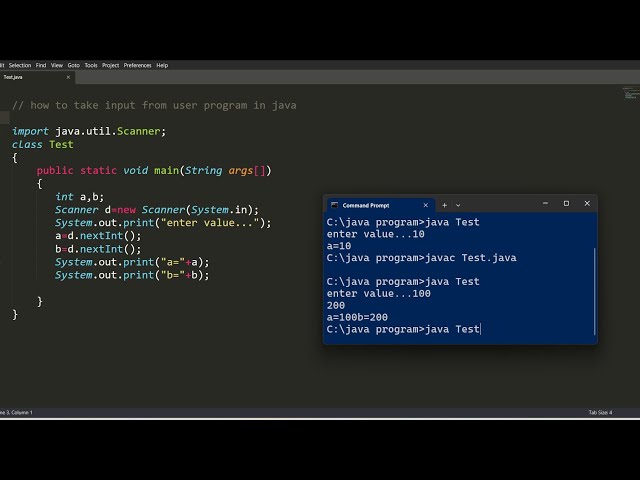Screen dimensions: 640x480
Task: Select the Command Prompt terminal tab
Action: click(x=380, y=205)
